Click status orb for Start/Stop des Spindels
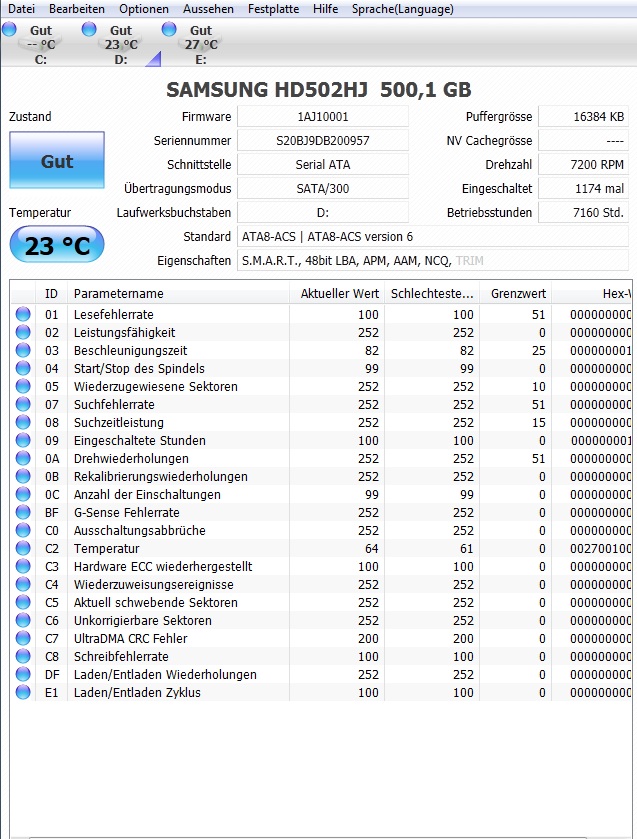Screen dimensions: 637x839 (x=23, y=368)
